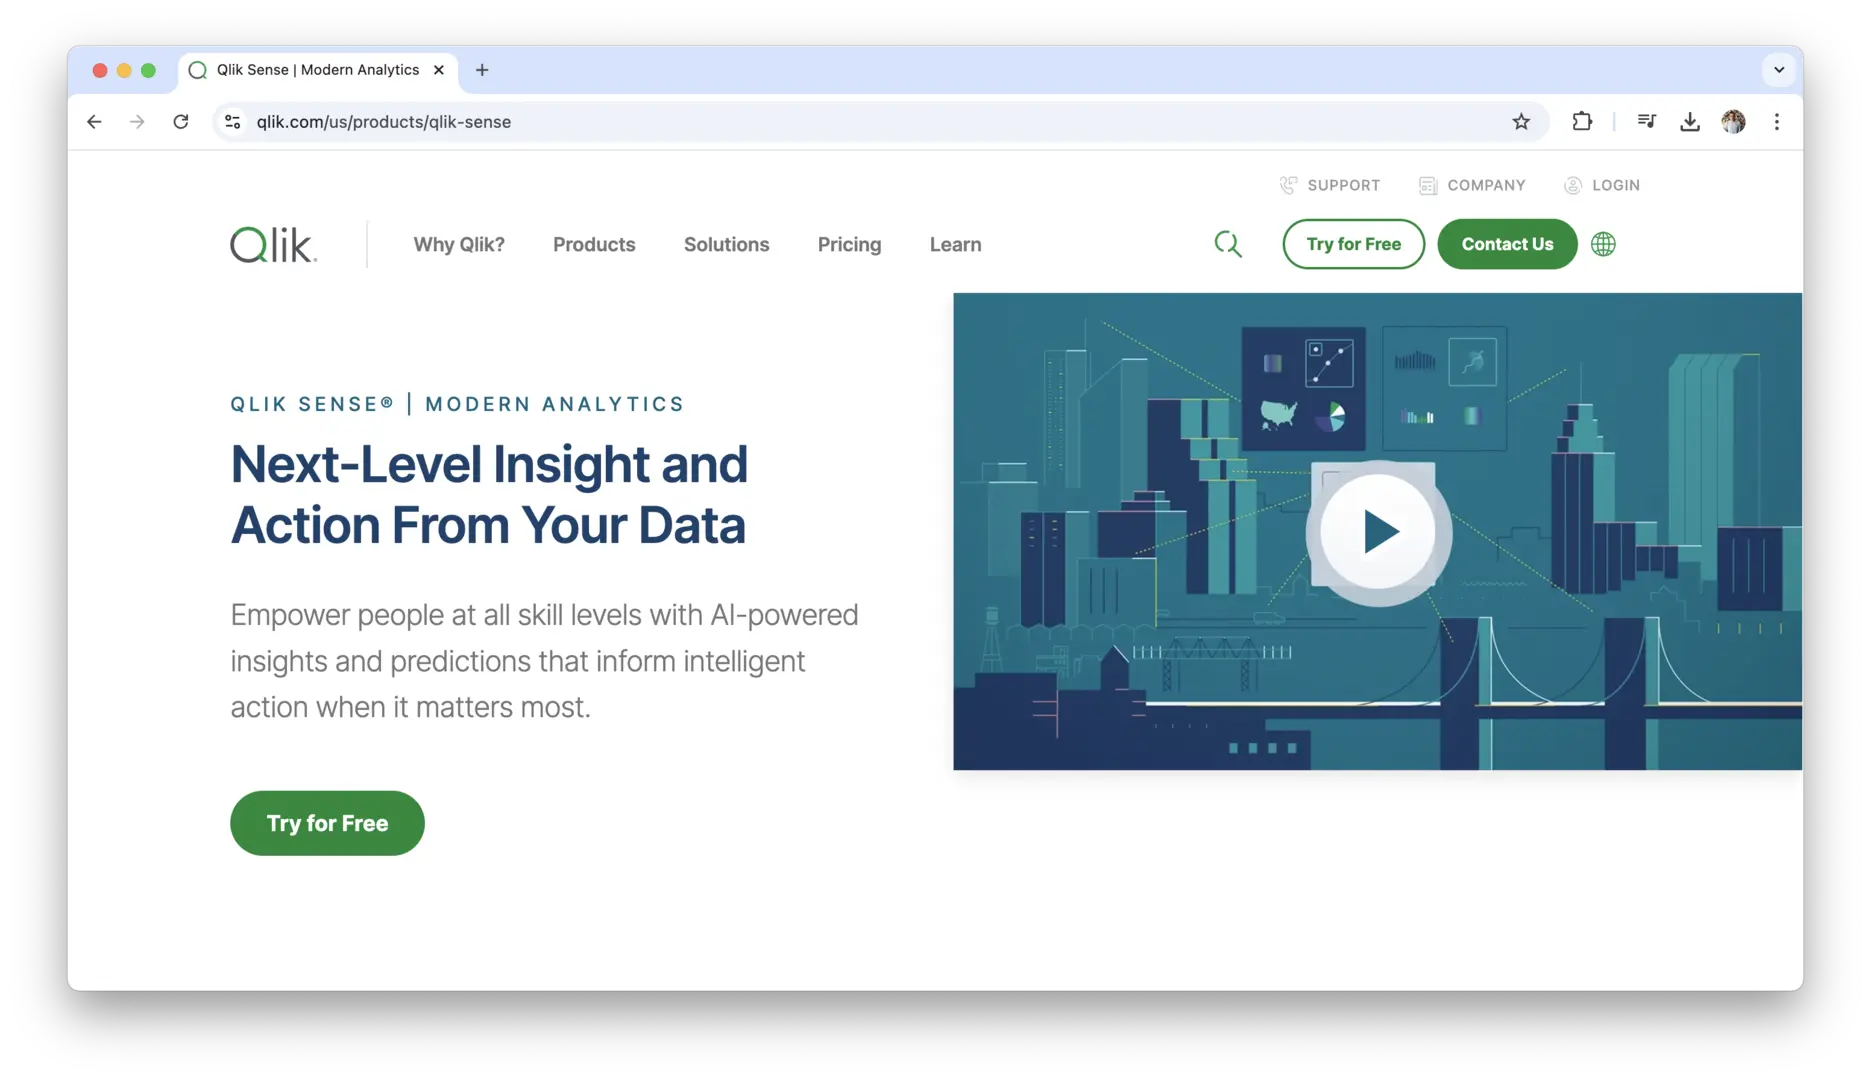Click the Login link
The image size is (1871, 1080).
tap(1602, 186)
